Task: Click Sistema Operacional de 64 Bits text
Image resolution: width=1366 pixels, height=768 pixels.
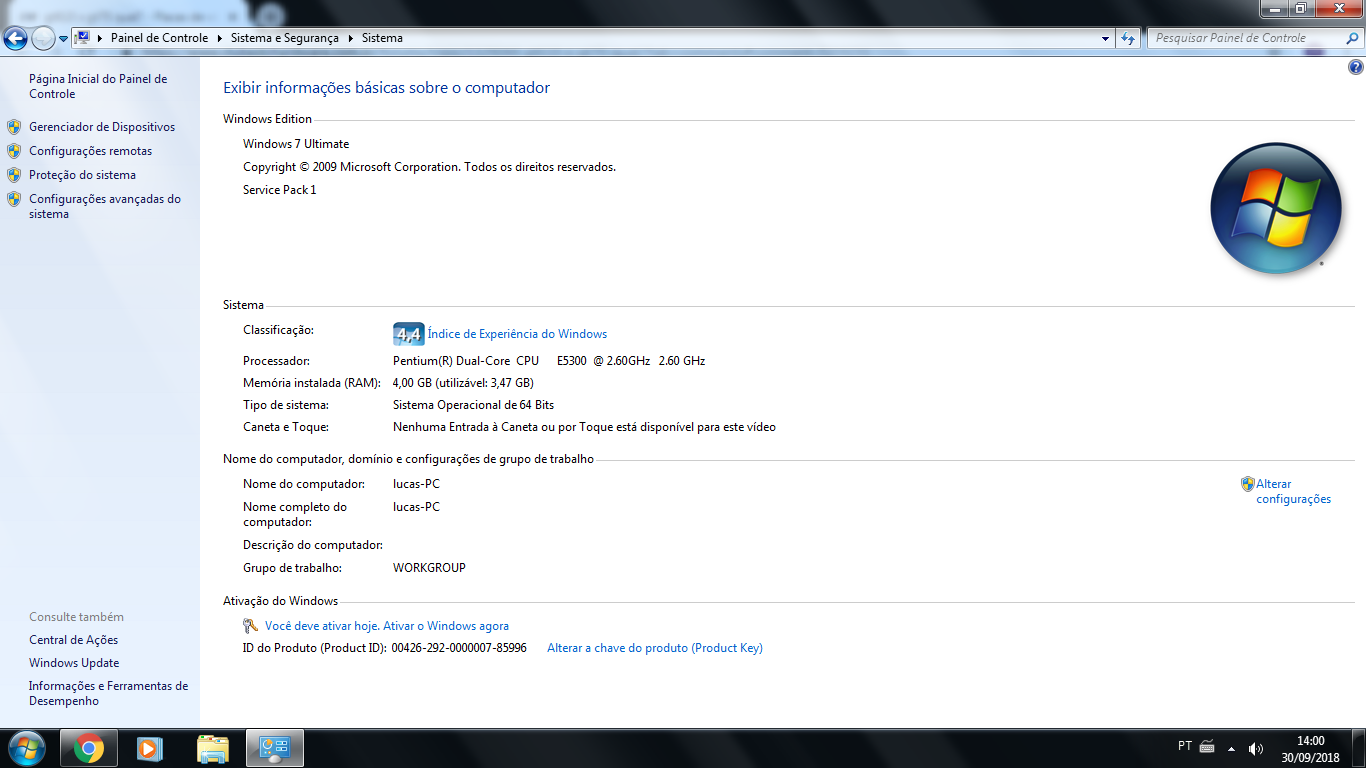Action: pyautogui.click(x=473, y=405)
